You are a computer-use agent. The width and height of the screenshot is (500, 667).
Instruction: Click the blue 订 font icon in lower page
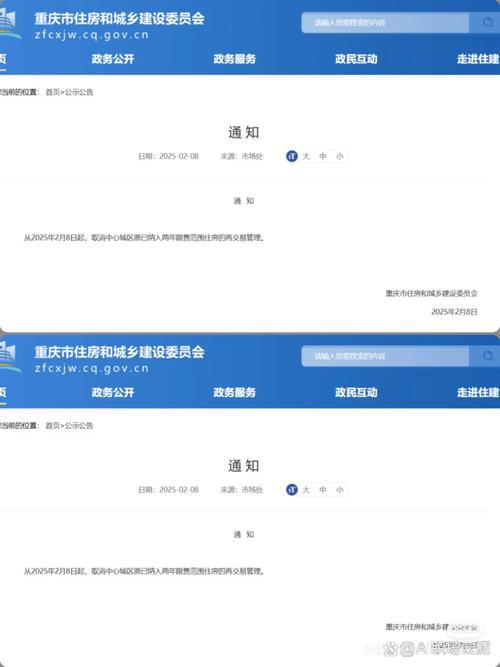[x=292, y=490]
